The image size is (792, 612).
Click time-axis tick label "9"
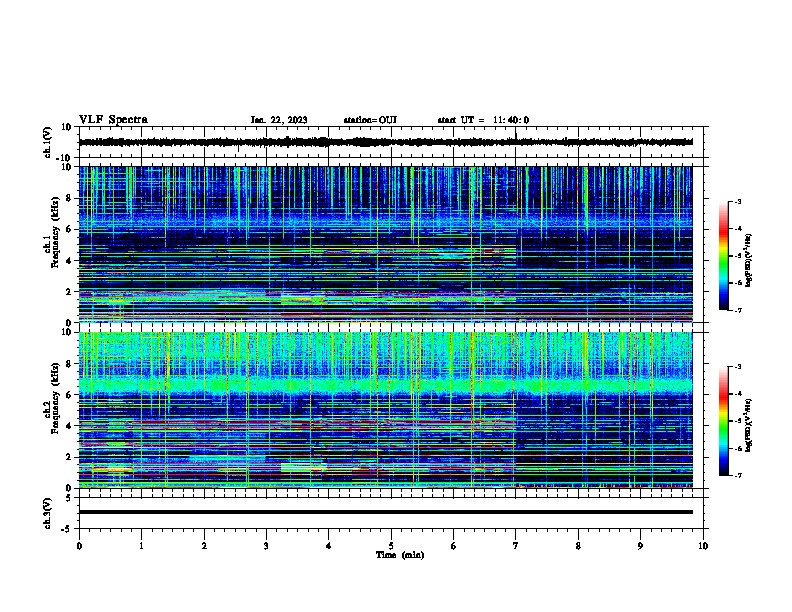[x=640, y=546]
